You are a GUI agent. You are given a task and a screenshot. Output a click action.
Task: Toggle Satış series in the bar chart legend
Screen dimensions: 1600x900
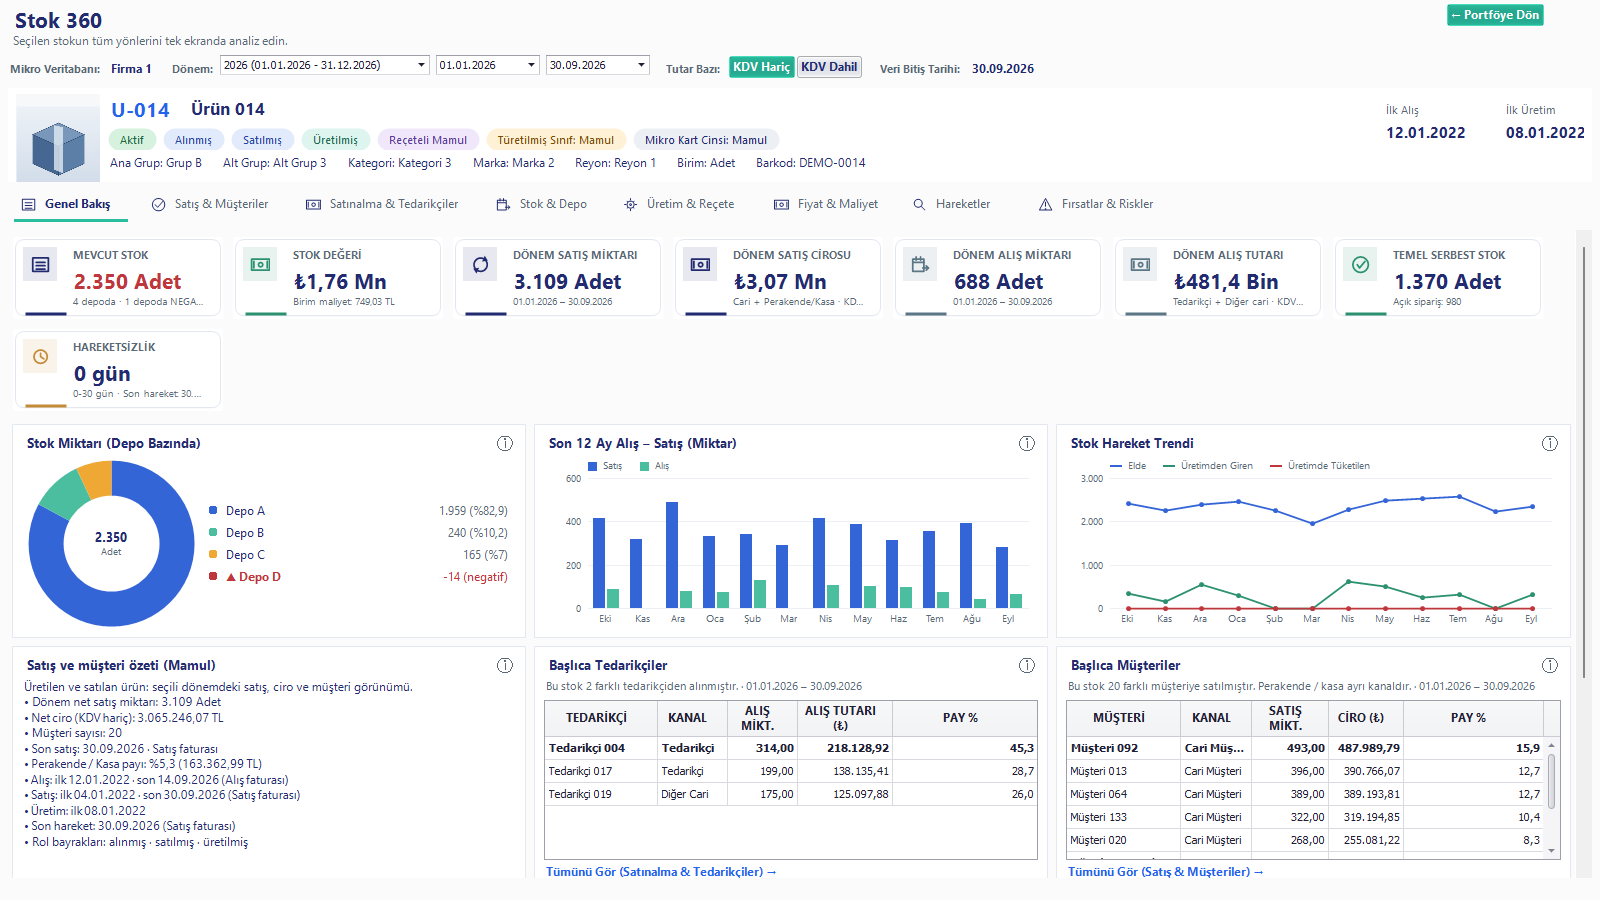(x=605, y=466)
